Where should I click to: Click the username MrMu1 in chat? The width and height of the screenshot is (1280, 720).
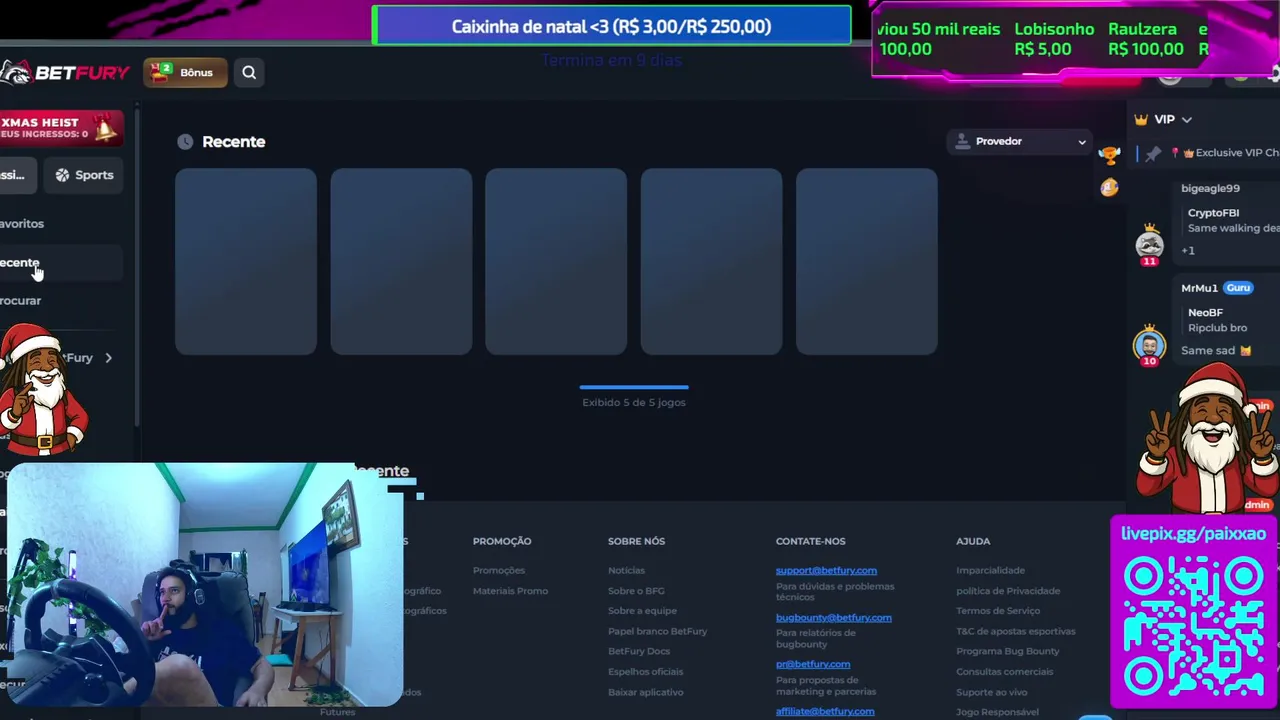click(1199, 288)
